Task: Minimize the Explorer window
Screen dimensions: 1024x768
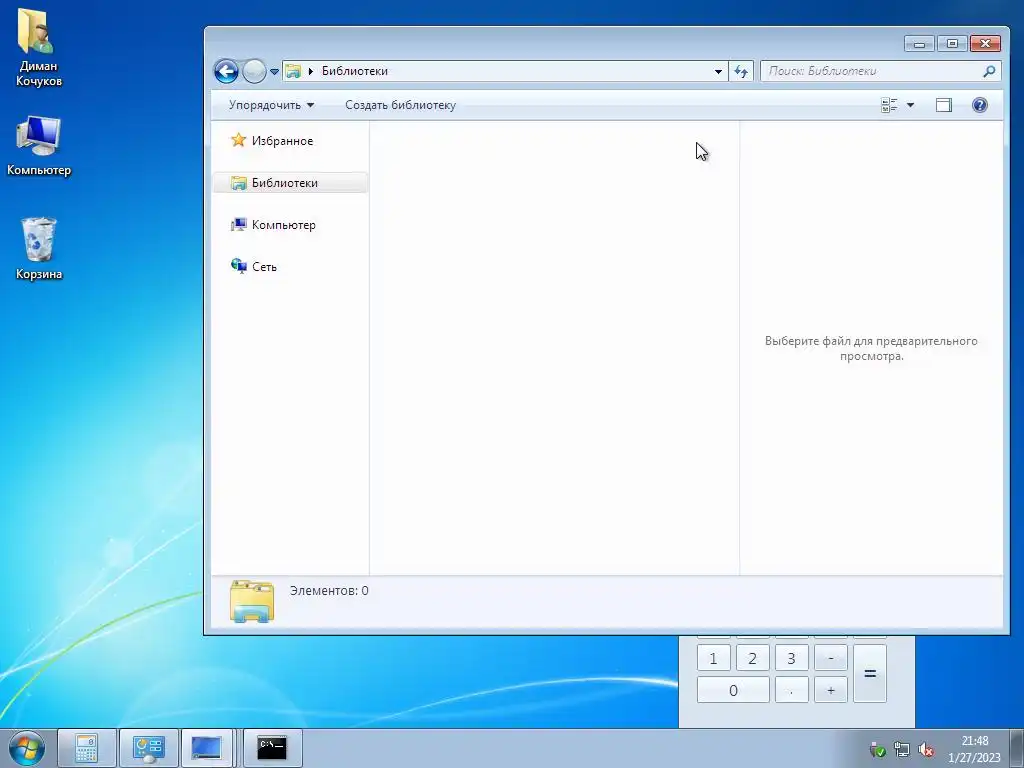Action: [x=920, y=44]
